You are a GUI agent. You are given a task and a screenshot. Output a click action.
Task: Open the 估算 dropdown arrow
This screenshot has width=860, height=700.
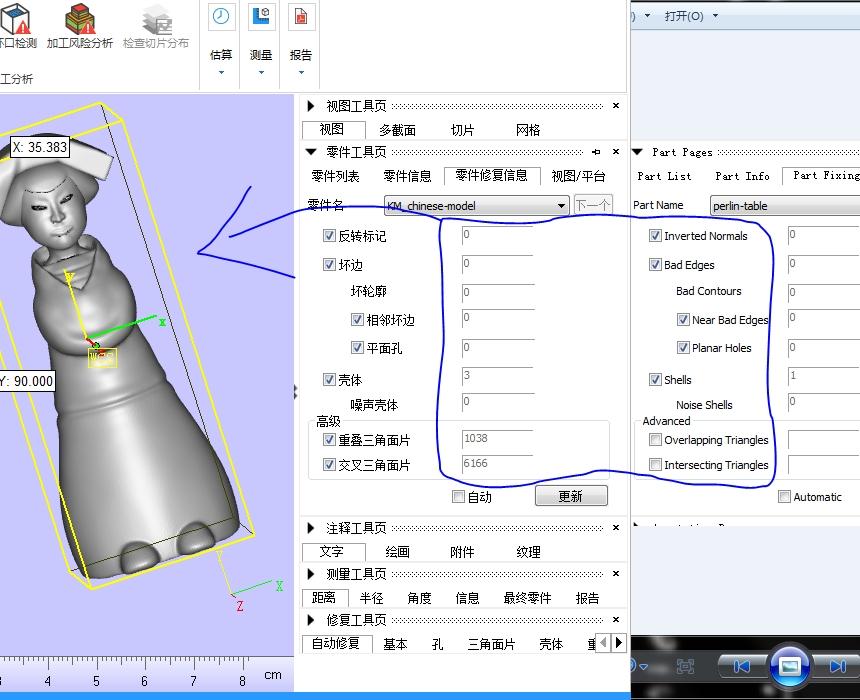click(x=221, y=72)
